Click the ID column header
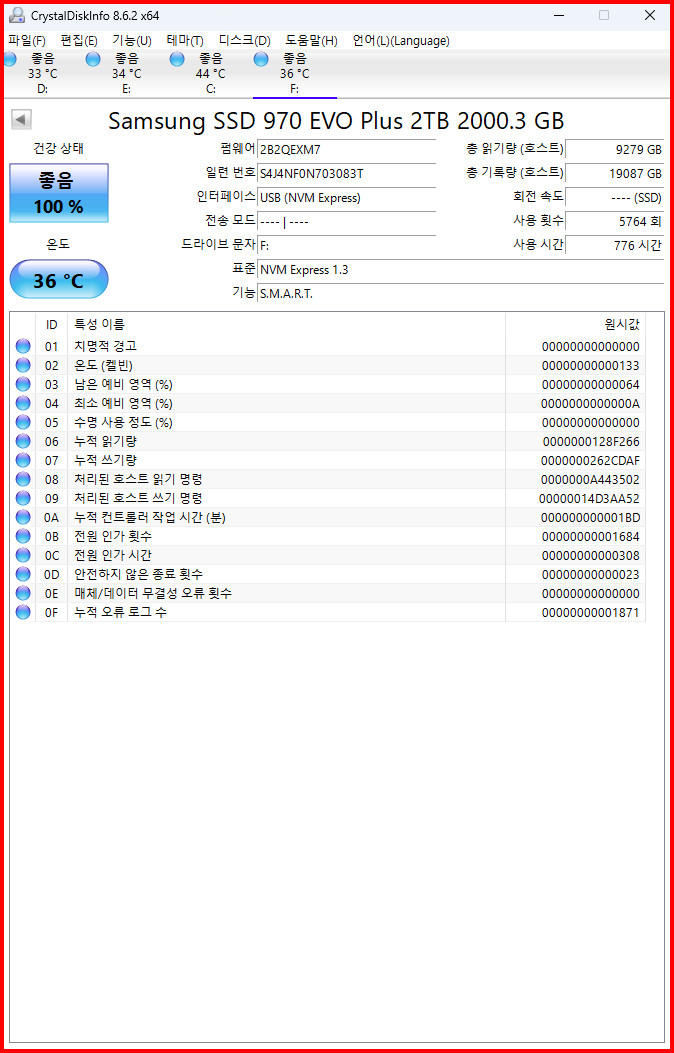This screenshot has width=674, height=1053. coord(52,325)
